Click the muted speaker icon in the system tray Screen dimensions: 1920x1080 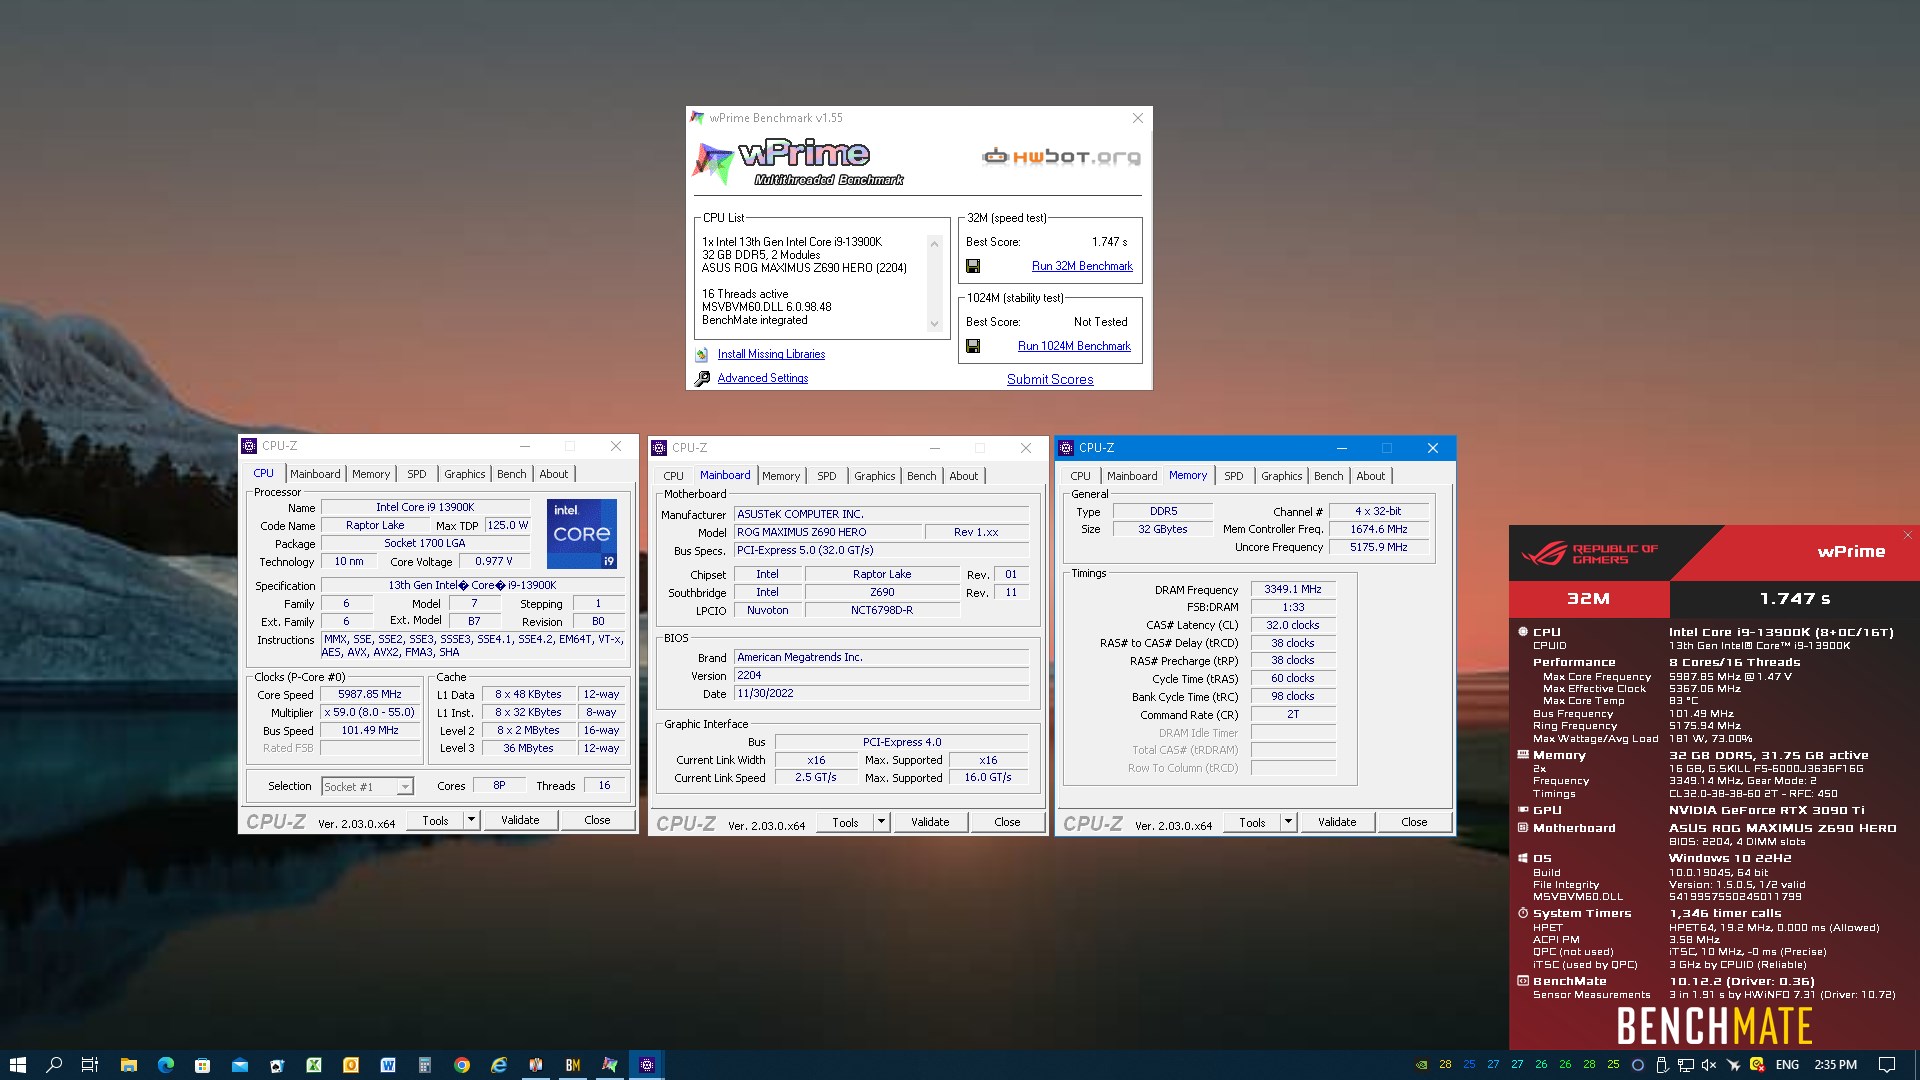[x=1710, y=1065]
